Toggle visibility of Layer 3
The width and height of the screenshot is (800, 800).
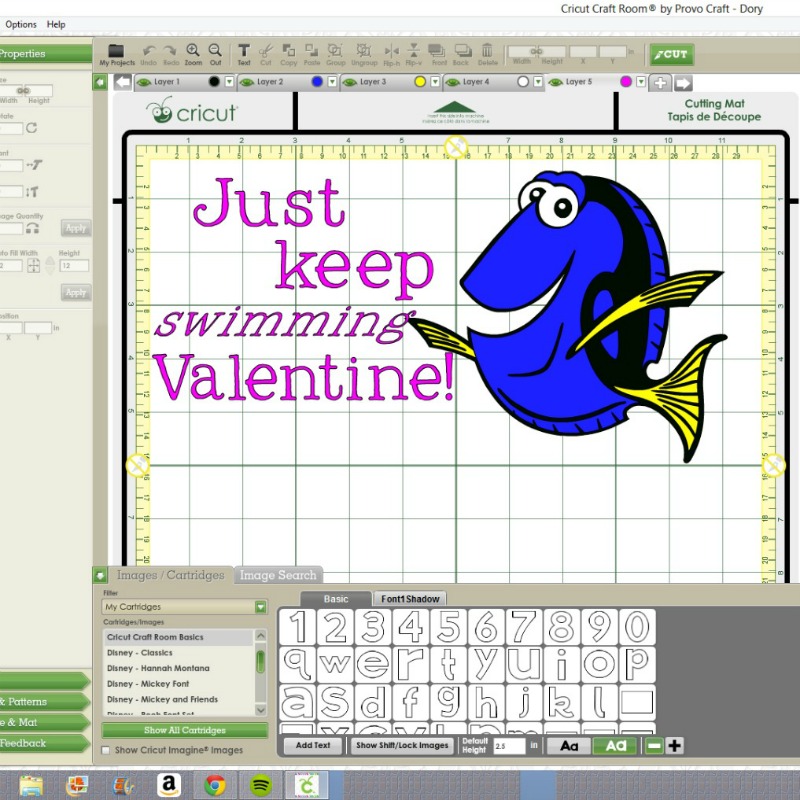(349, 82)
